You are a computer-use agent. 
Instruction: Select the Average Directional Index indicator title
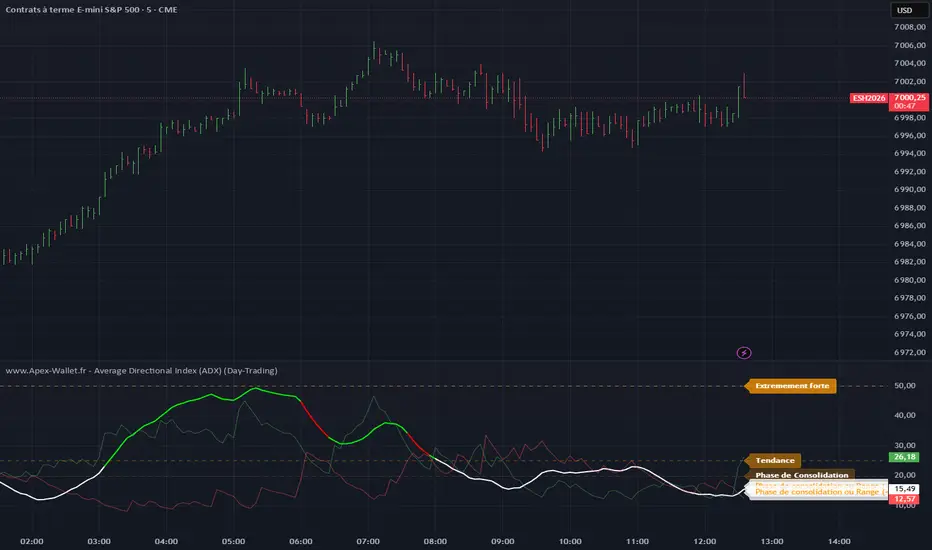[x=140, y=370]
